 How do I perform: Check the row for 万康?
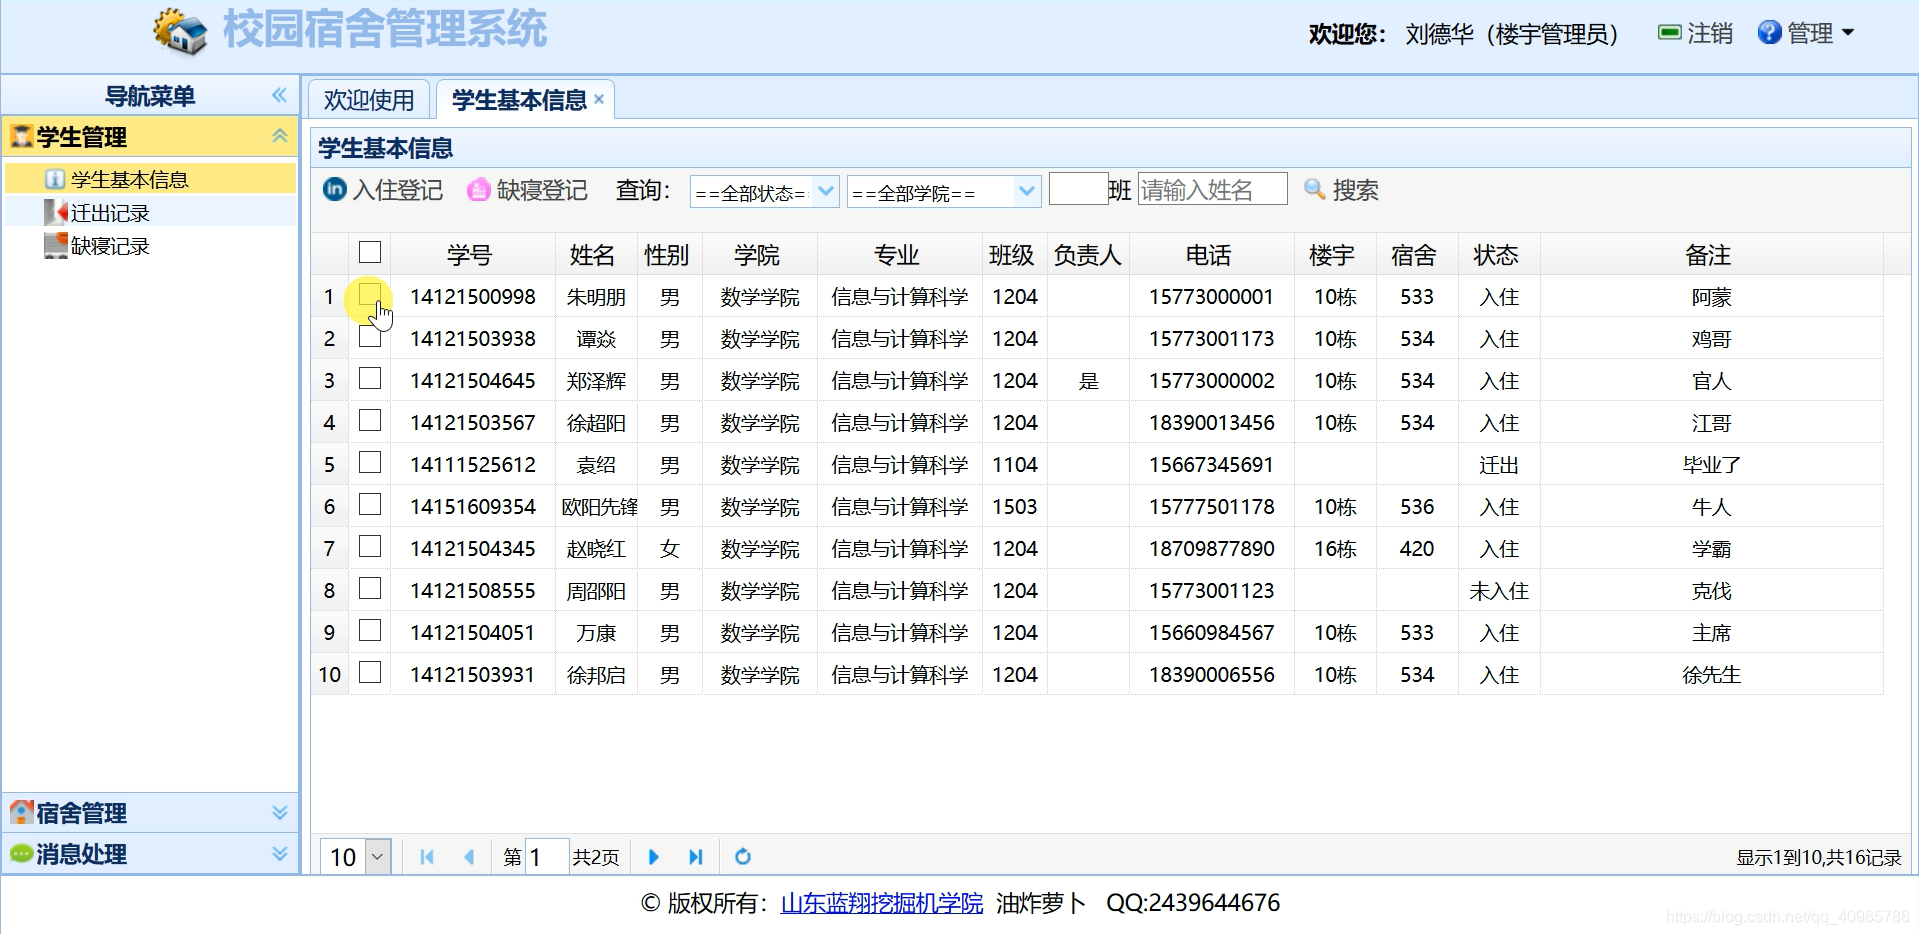tap(370, 630)
